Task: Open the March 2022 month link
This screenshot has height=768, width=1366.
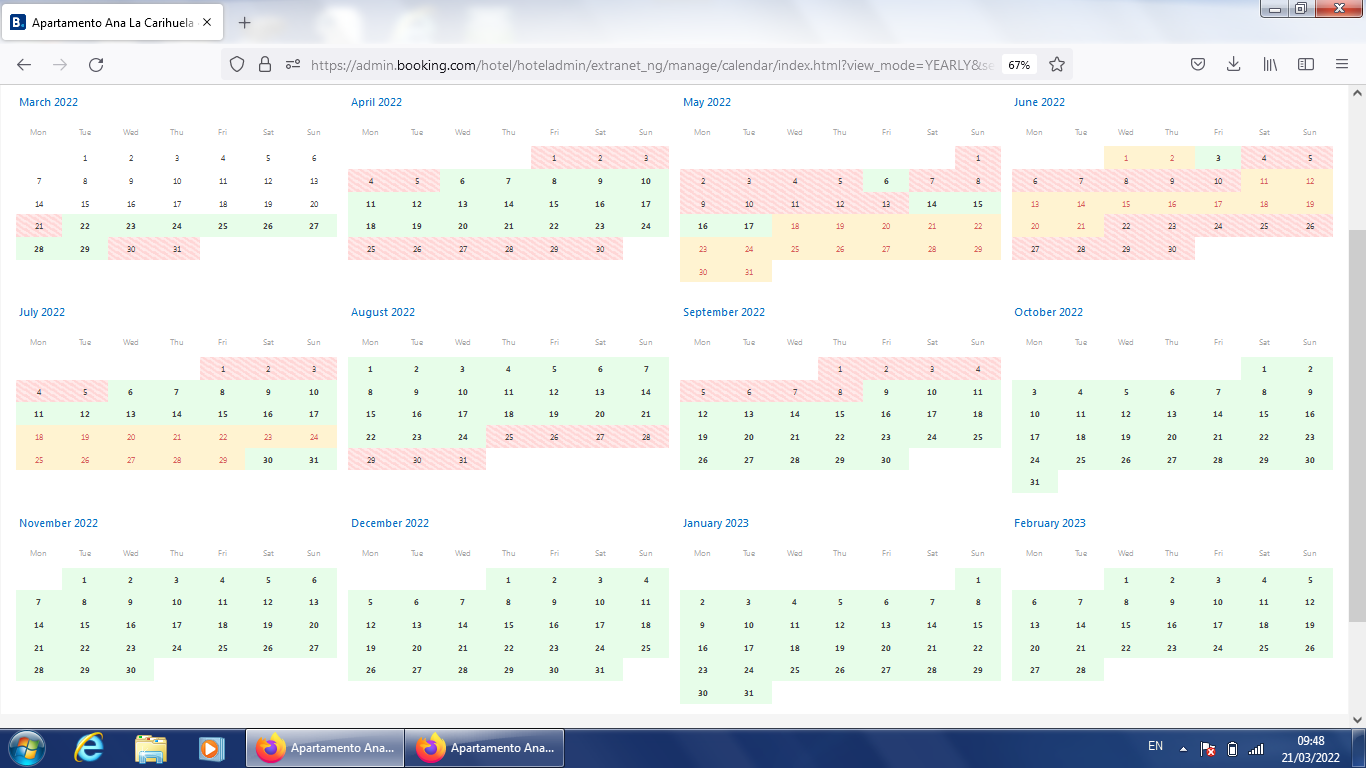Action: pyautogui.click(x=48, y=102)
